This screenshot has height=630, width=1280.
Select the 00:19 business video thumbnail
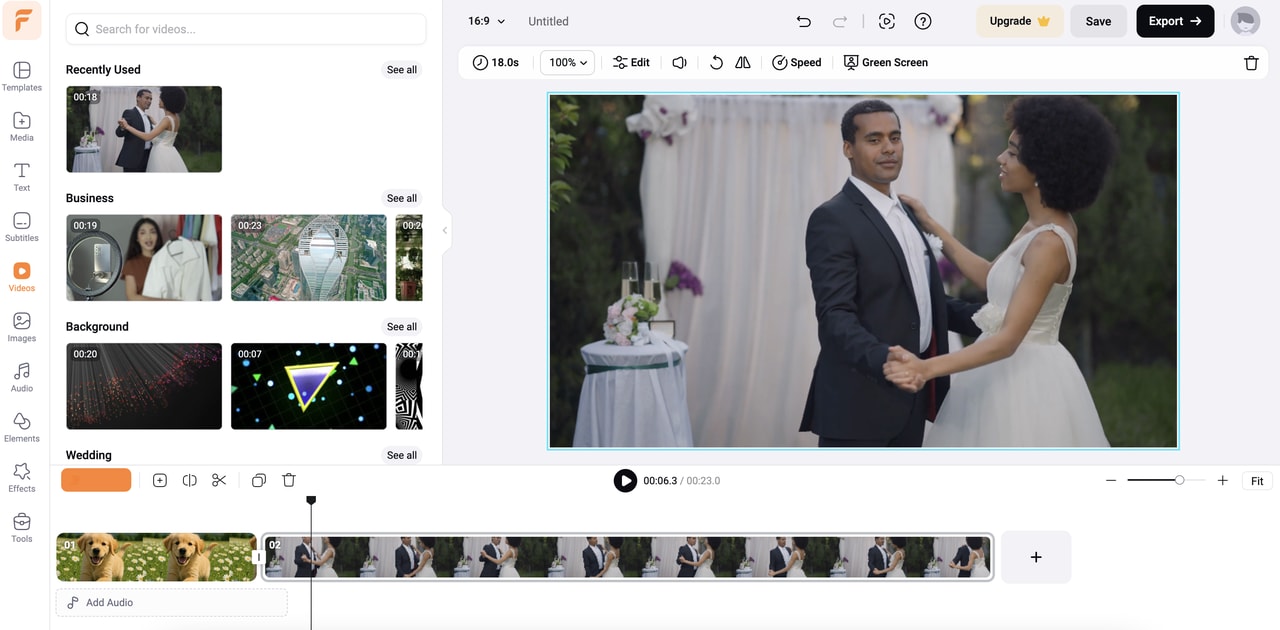pos(144,258)
